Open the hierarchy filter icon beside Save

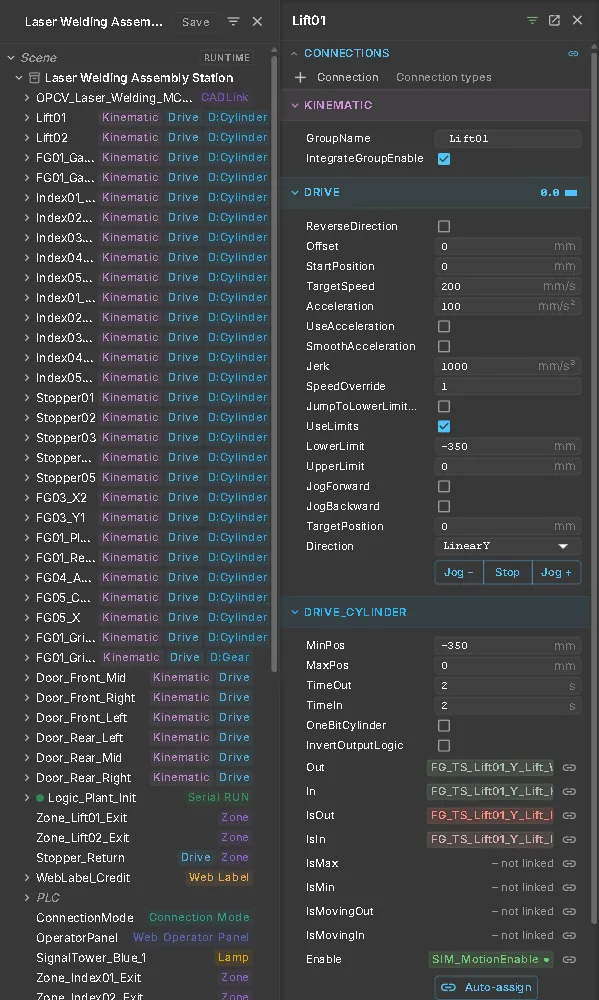233,22
